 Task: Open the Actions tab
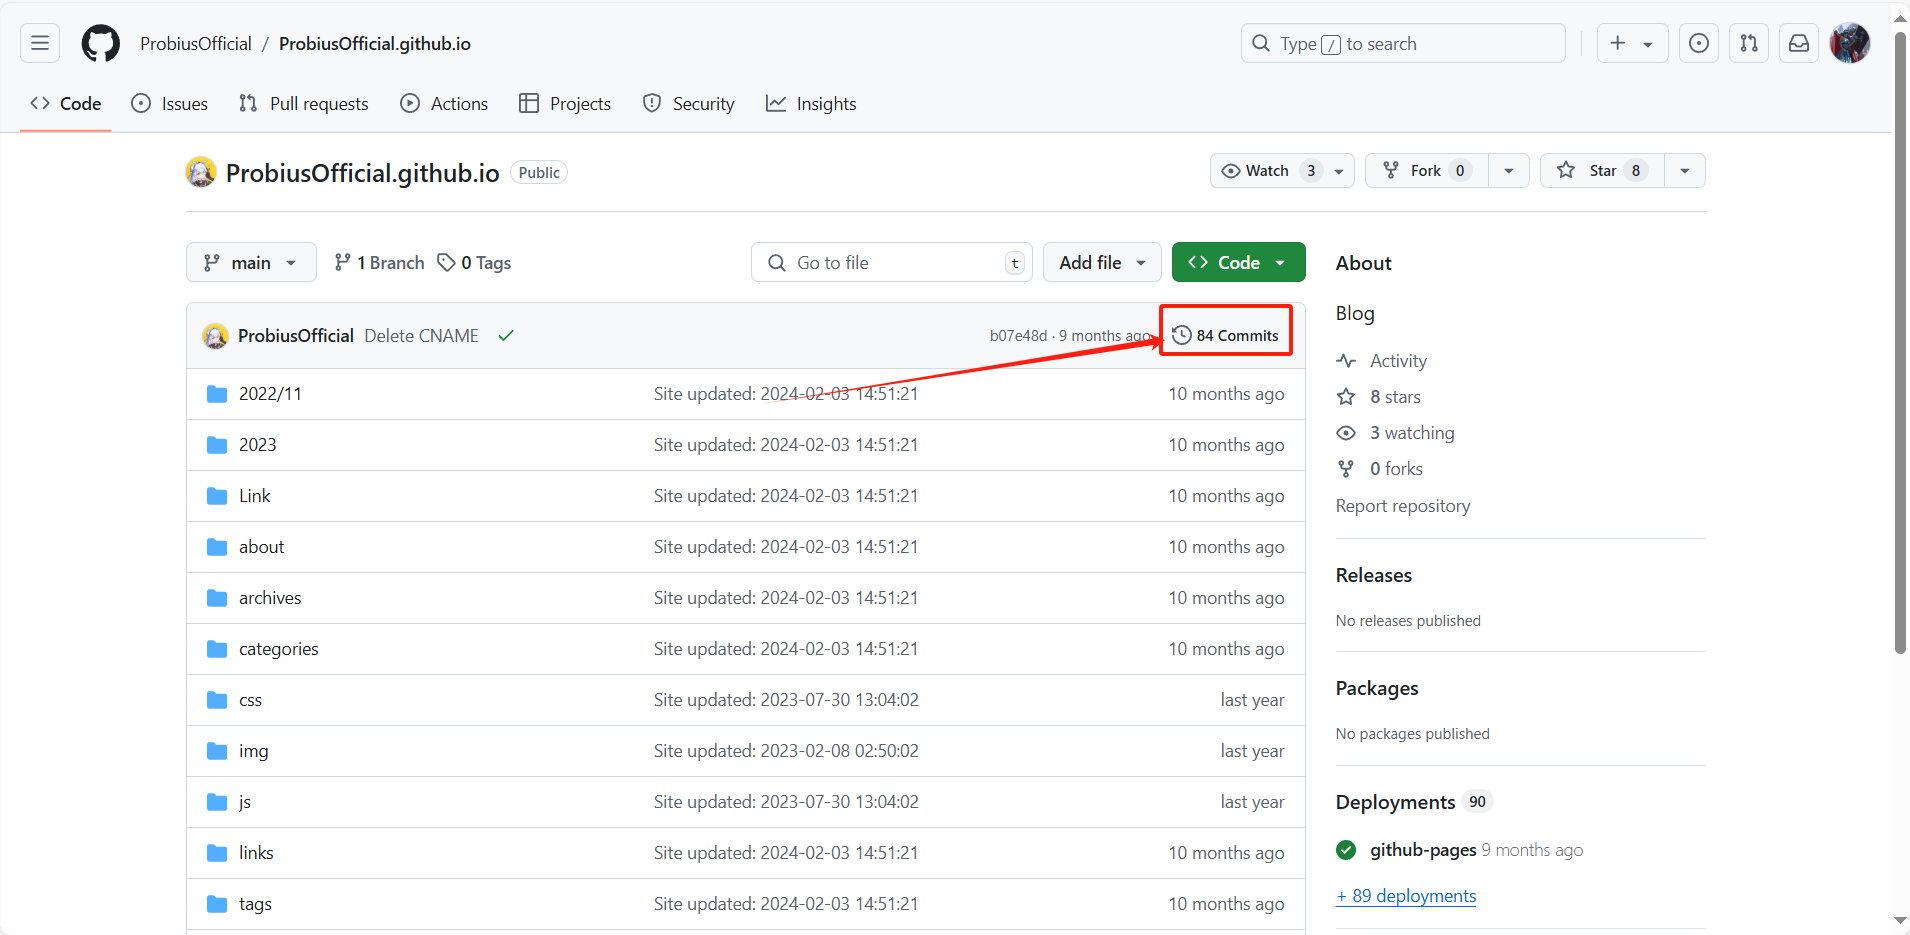pos(444,104)
